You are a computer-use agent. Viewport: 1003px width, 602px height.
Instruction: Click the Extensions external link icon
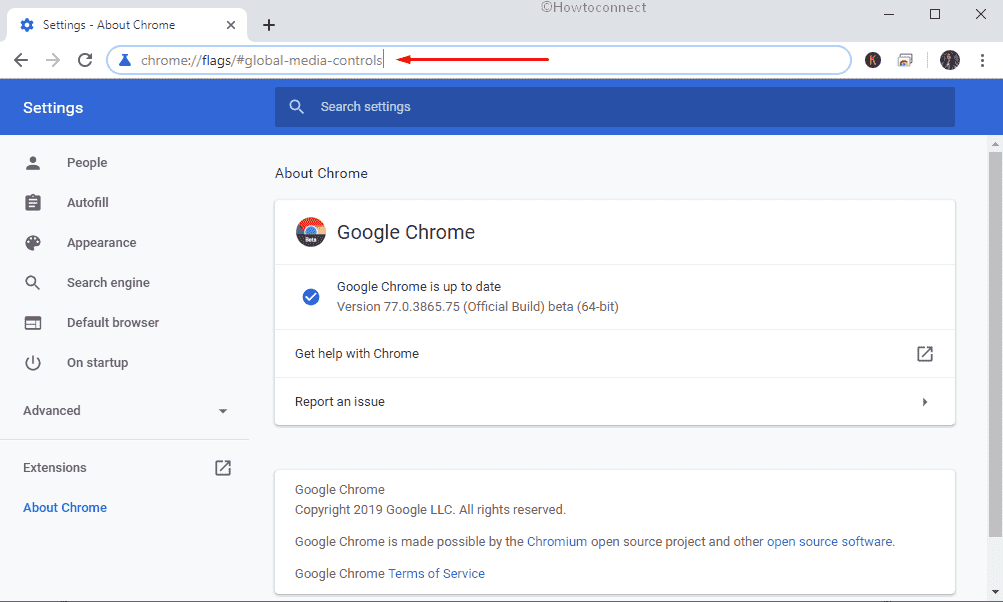click(223, 468)
